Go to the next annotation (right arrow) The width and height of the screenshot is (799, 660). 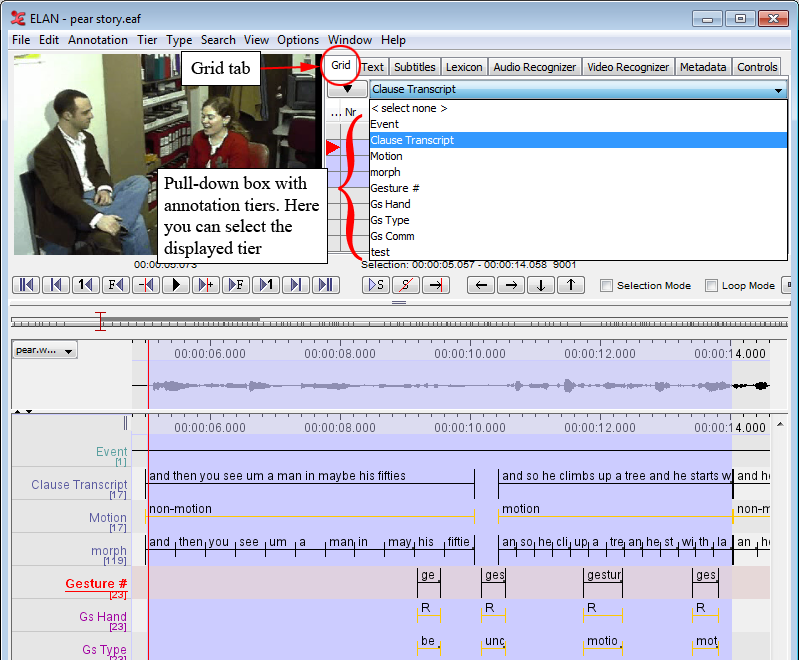(x=511, y=285)
